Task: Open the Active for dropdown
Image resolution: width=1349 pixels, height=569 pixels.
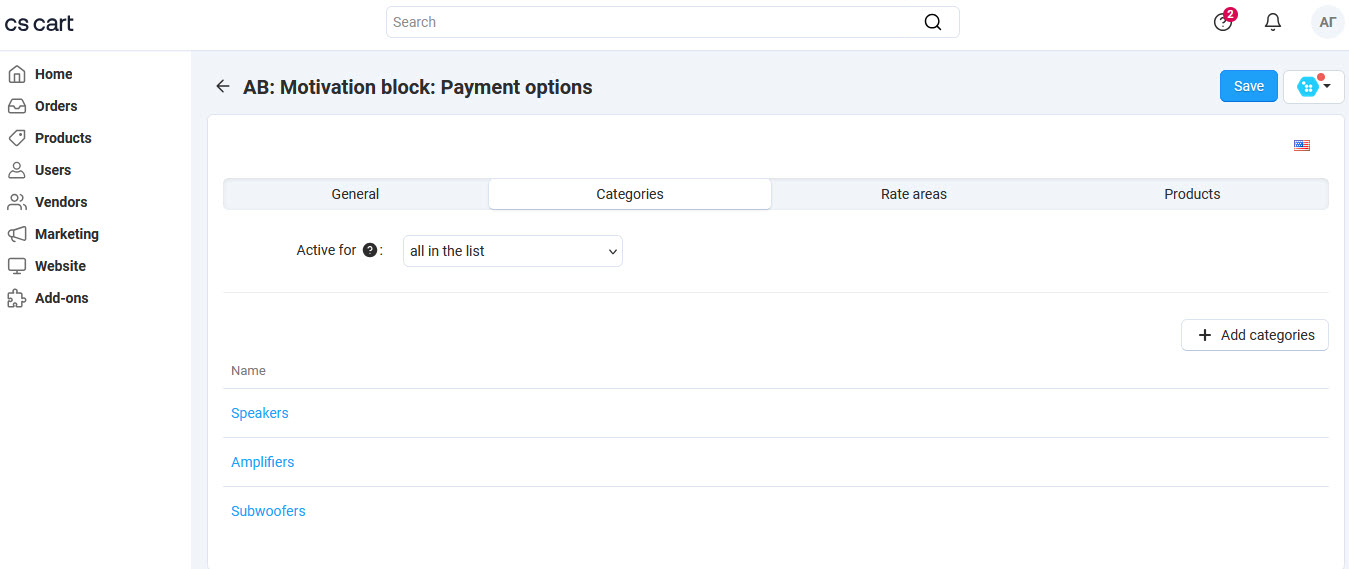Action: (x=512, y=251)
